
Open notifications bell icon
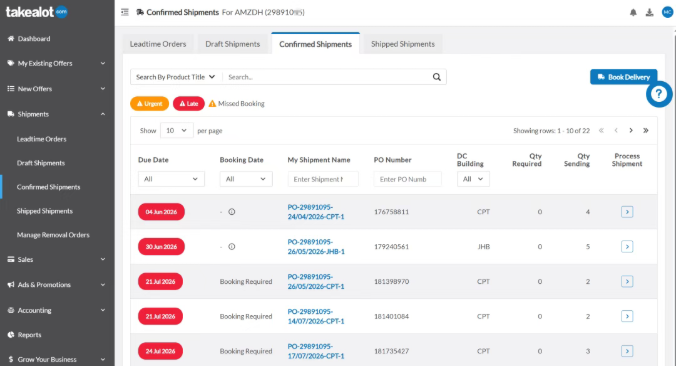pyautogui.click(x=633, y=13)
